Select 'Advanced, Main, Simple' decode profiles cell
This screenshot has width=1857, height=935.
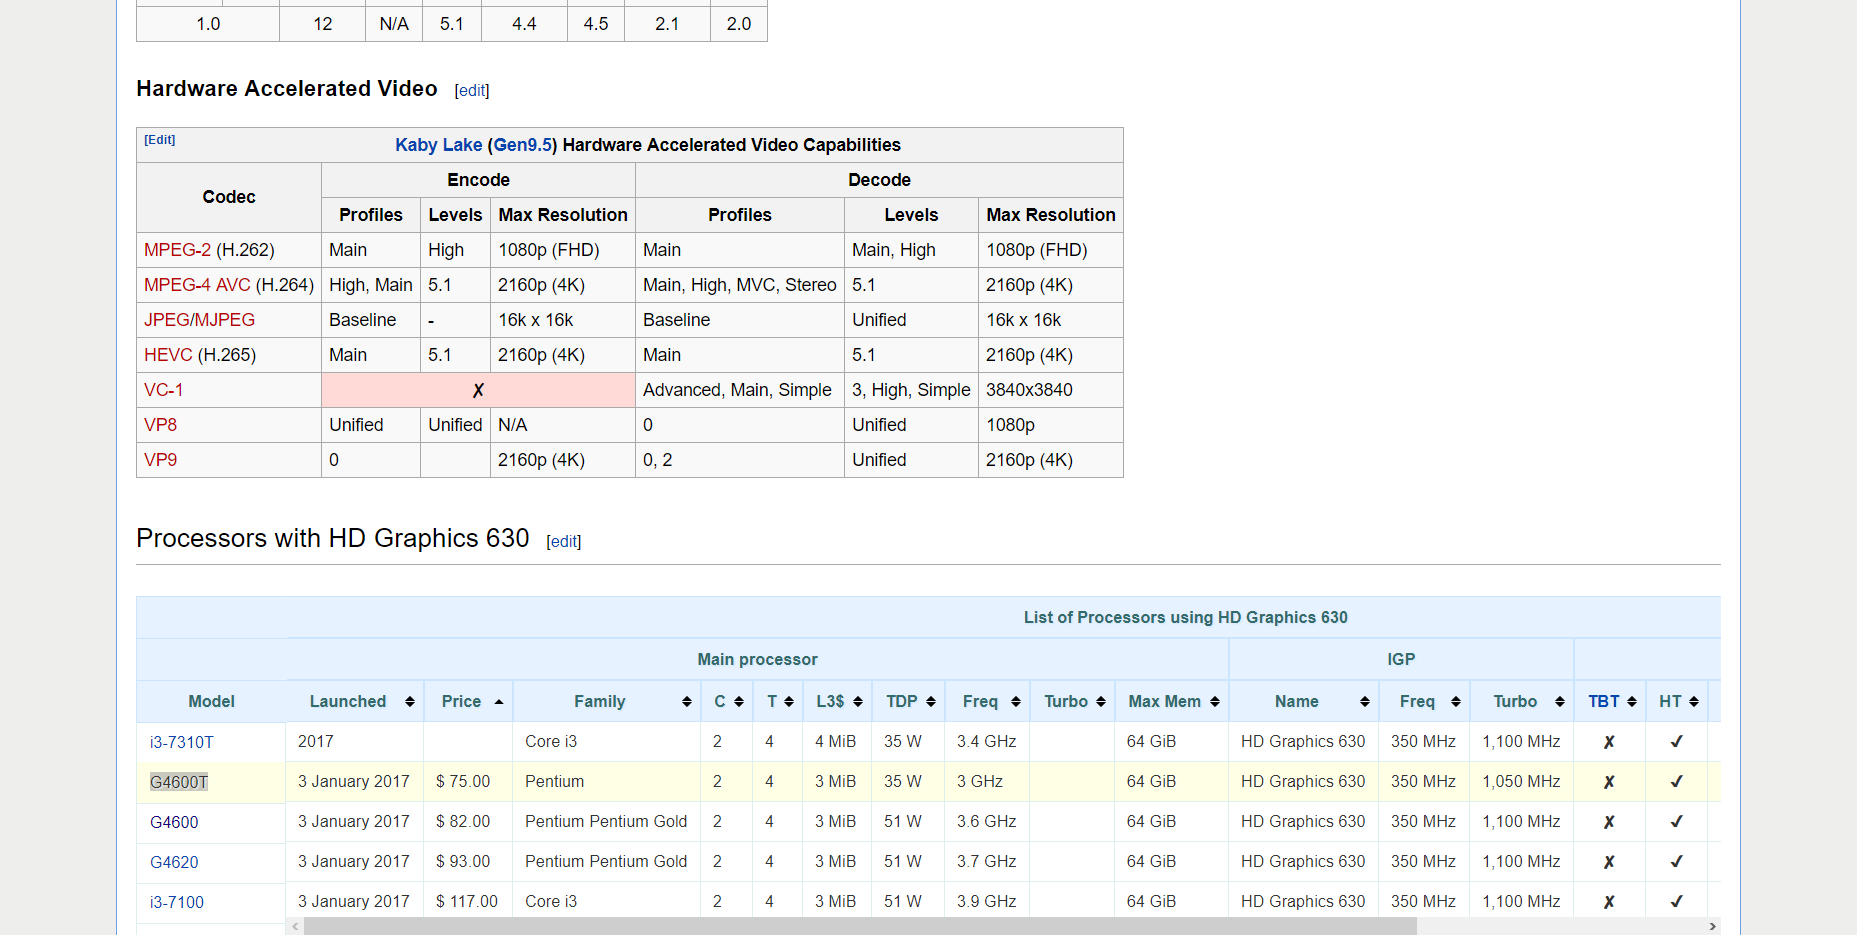pyautogui.click(x=740, y=390)
